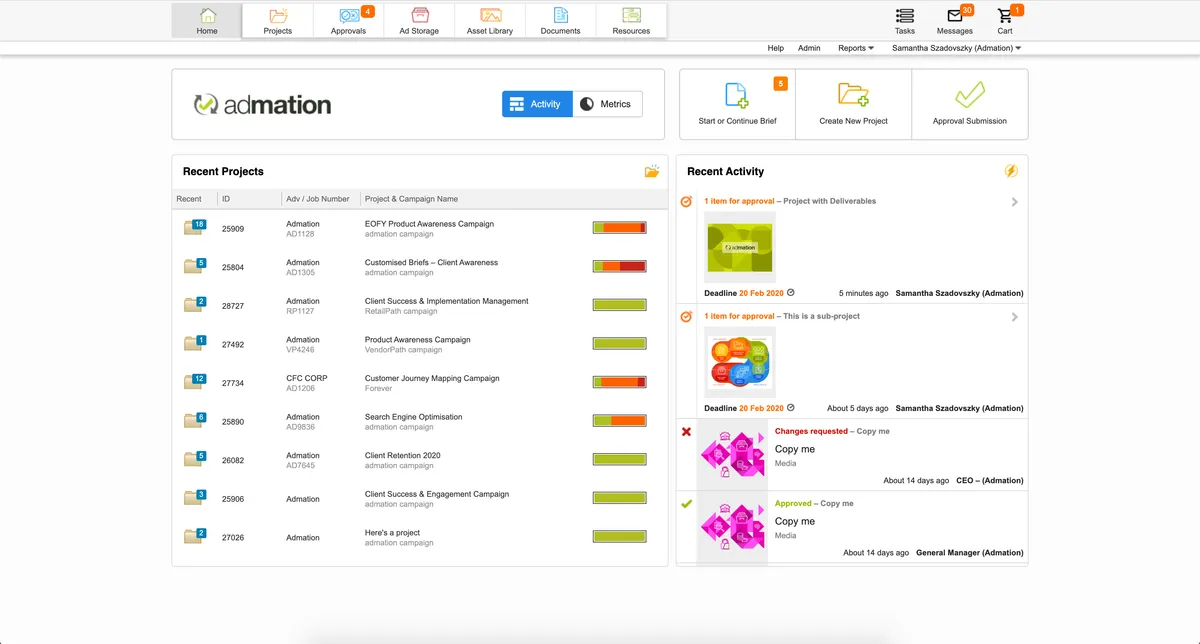1200x644 pixels.
Task: Click the approval clock icon for Project with Deliverables
Action: tap(686, 201)
